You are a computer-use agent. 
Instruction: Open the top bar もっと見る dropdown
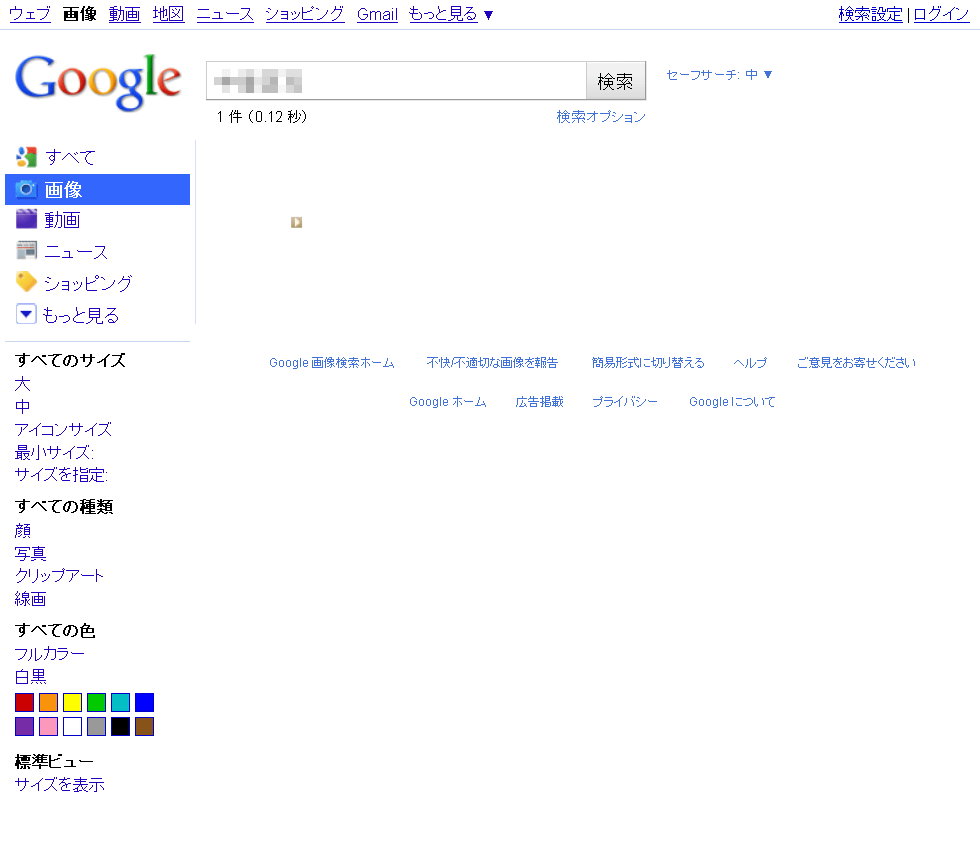[451, 14]
